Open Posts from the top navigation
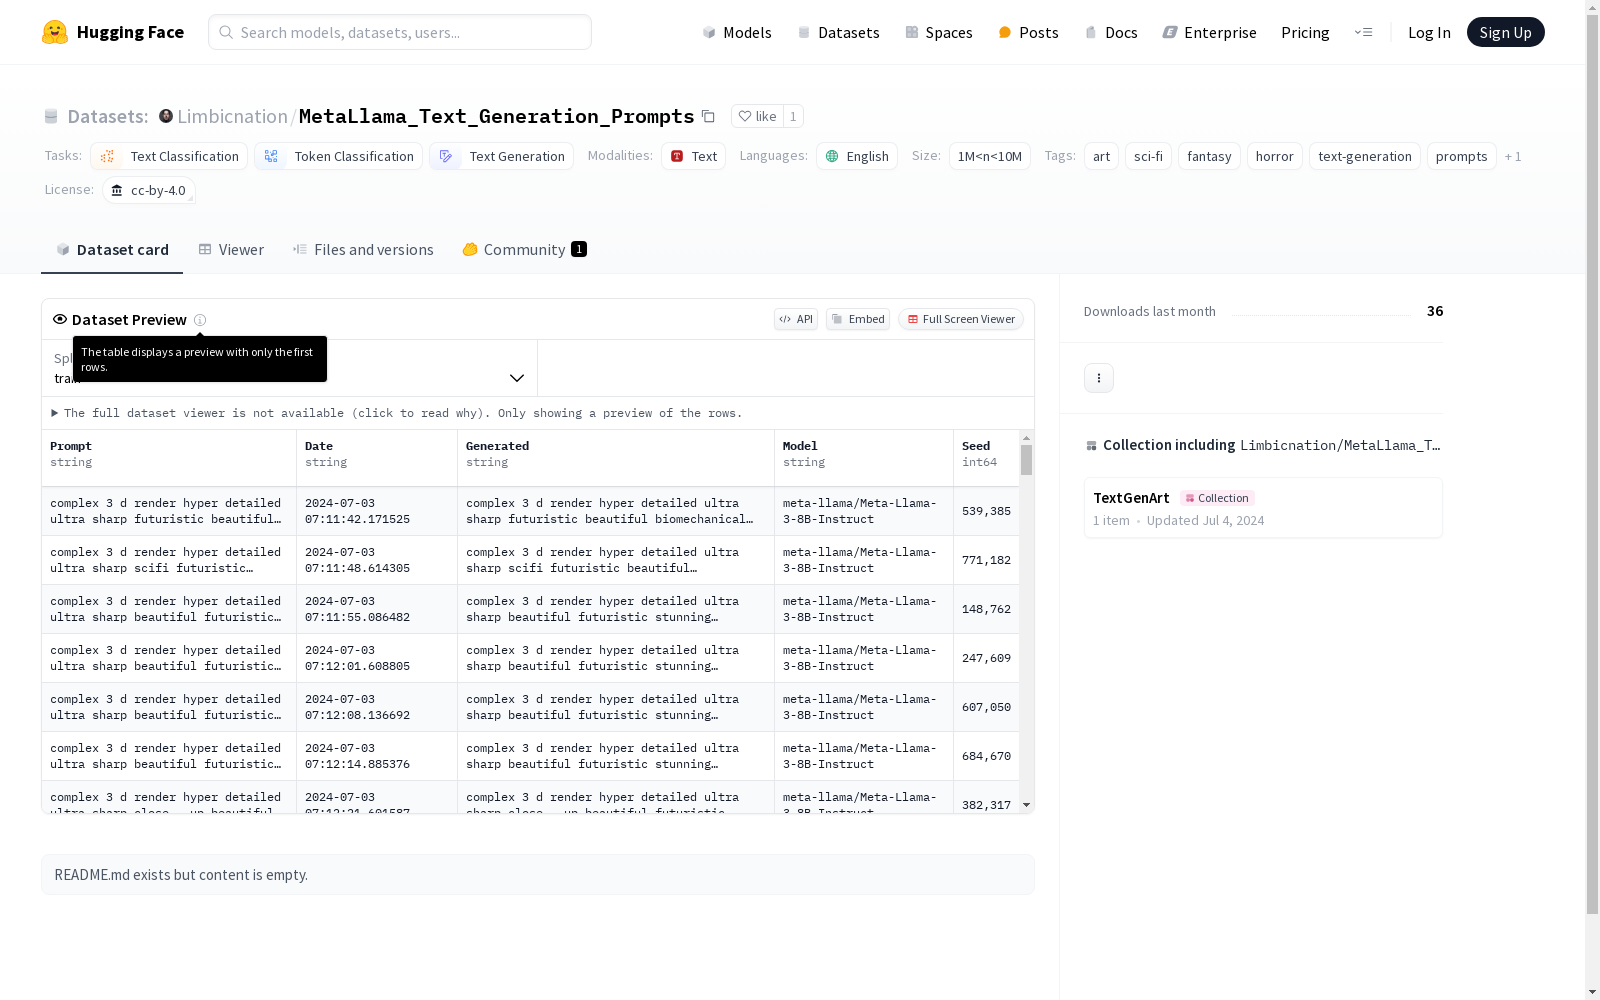 [1028, 32]
